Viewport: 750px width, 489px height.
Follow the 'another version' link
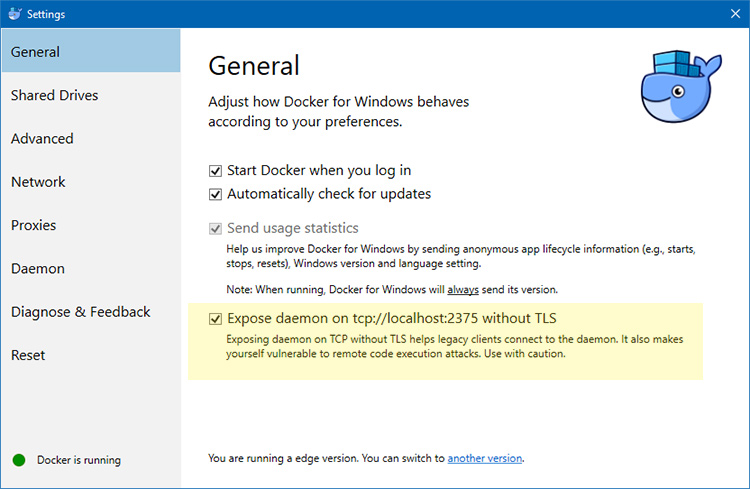484,458
